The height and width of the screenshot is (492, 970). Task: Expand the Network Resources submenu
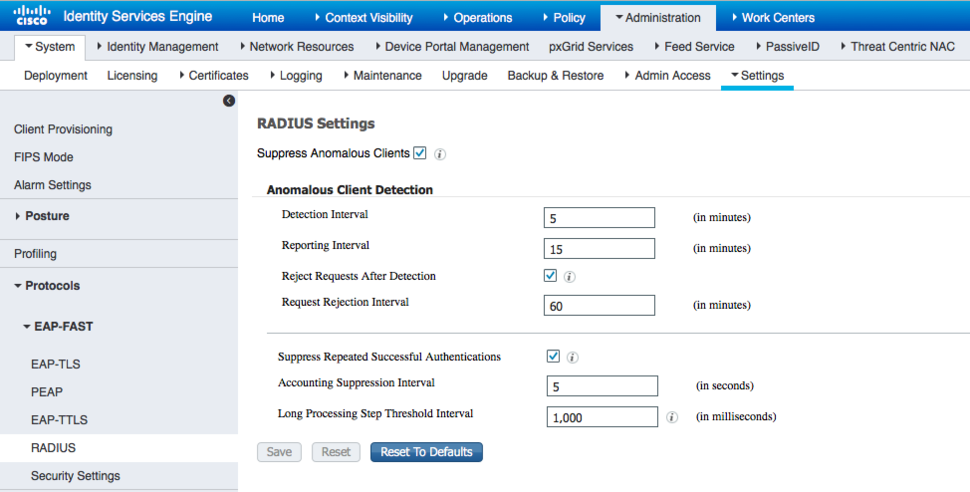pos(297,46)
